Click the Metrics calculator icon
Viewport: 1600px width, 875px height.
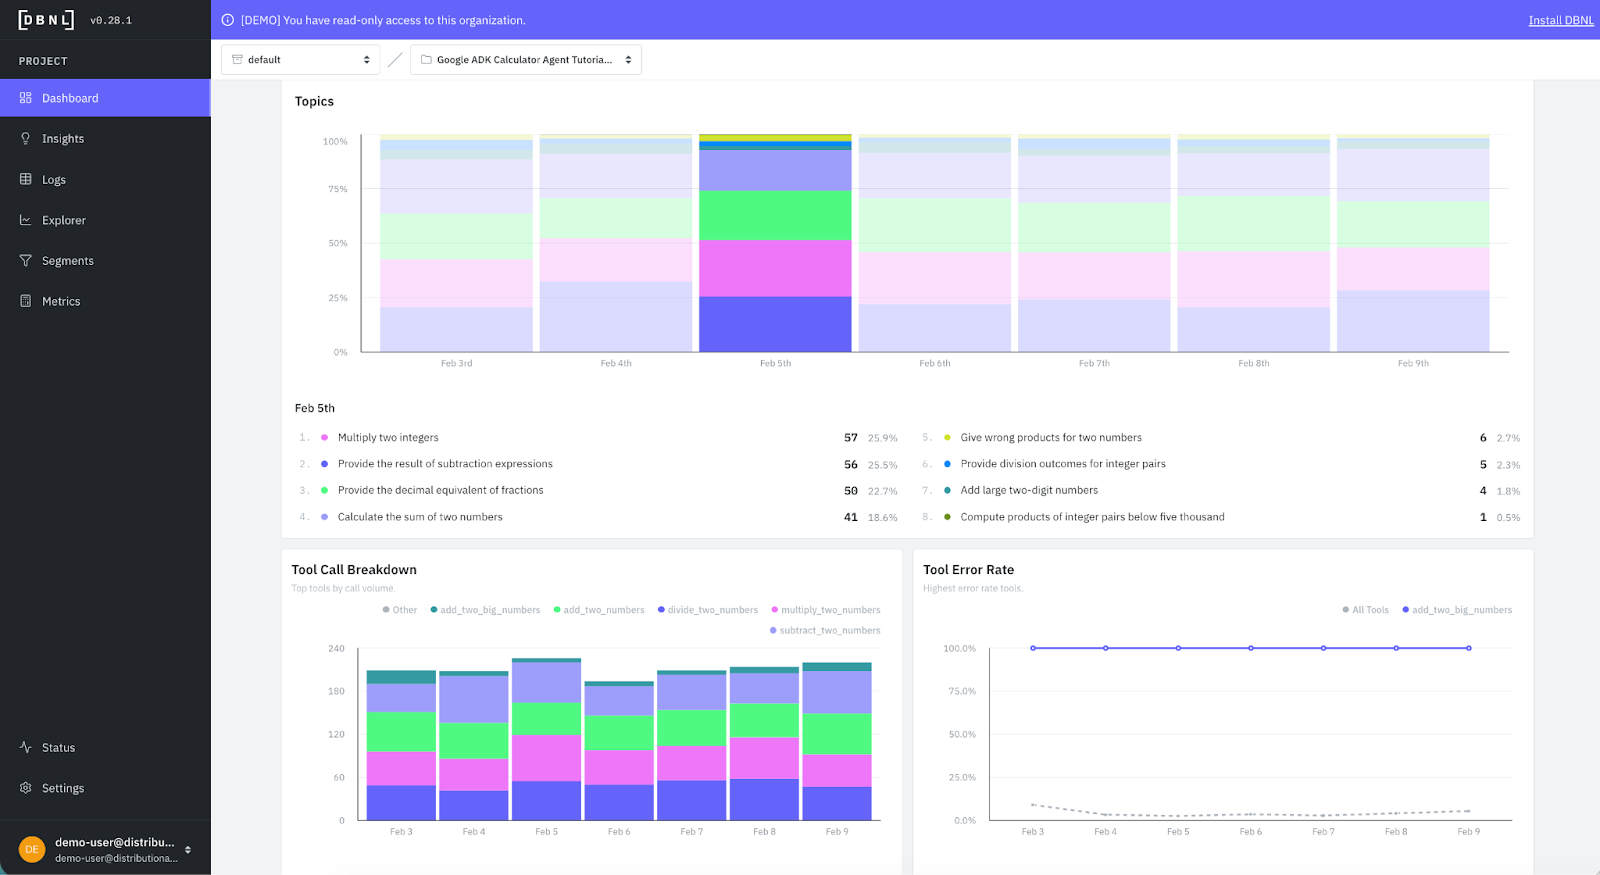26,301
